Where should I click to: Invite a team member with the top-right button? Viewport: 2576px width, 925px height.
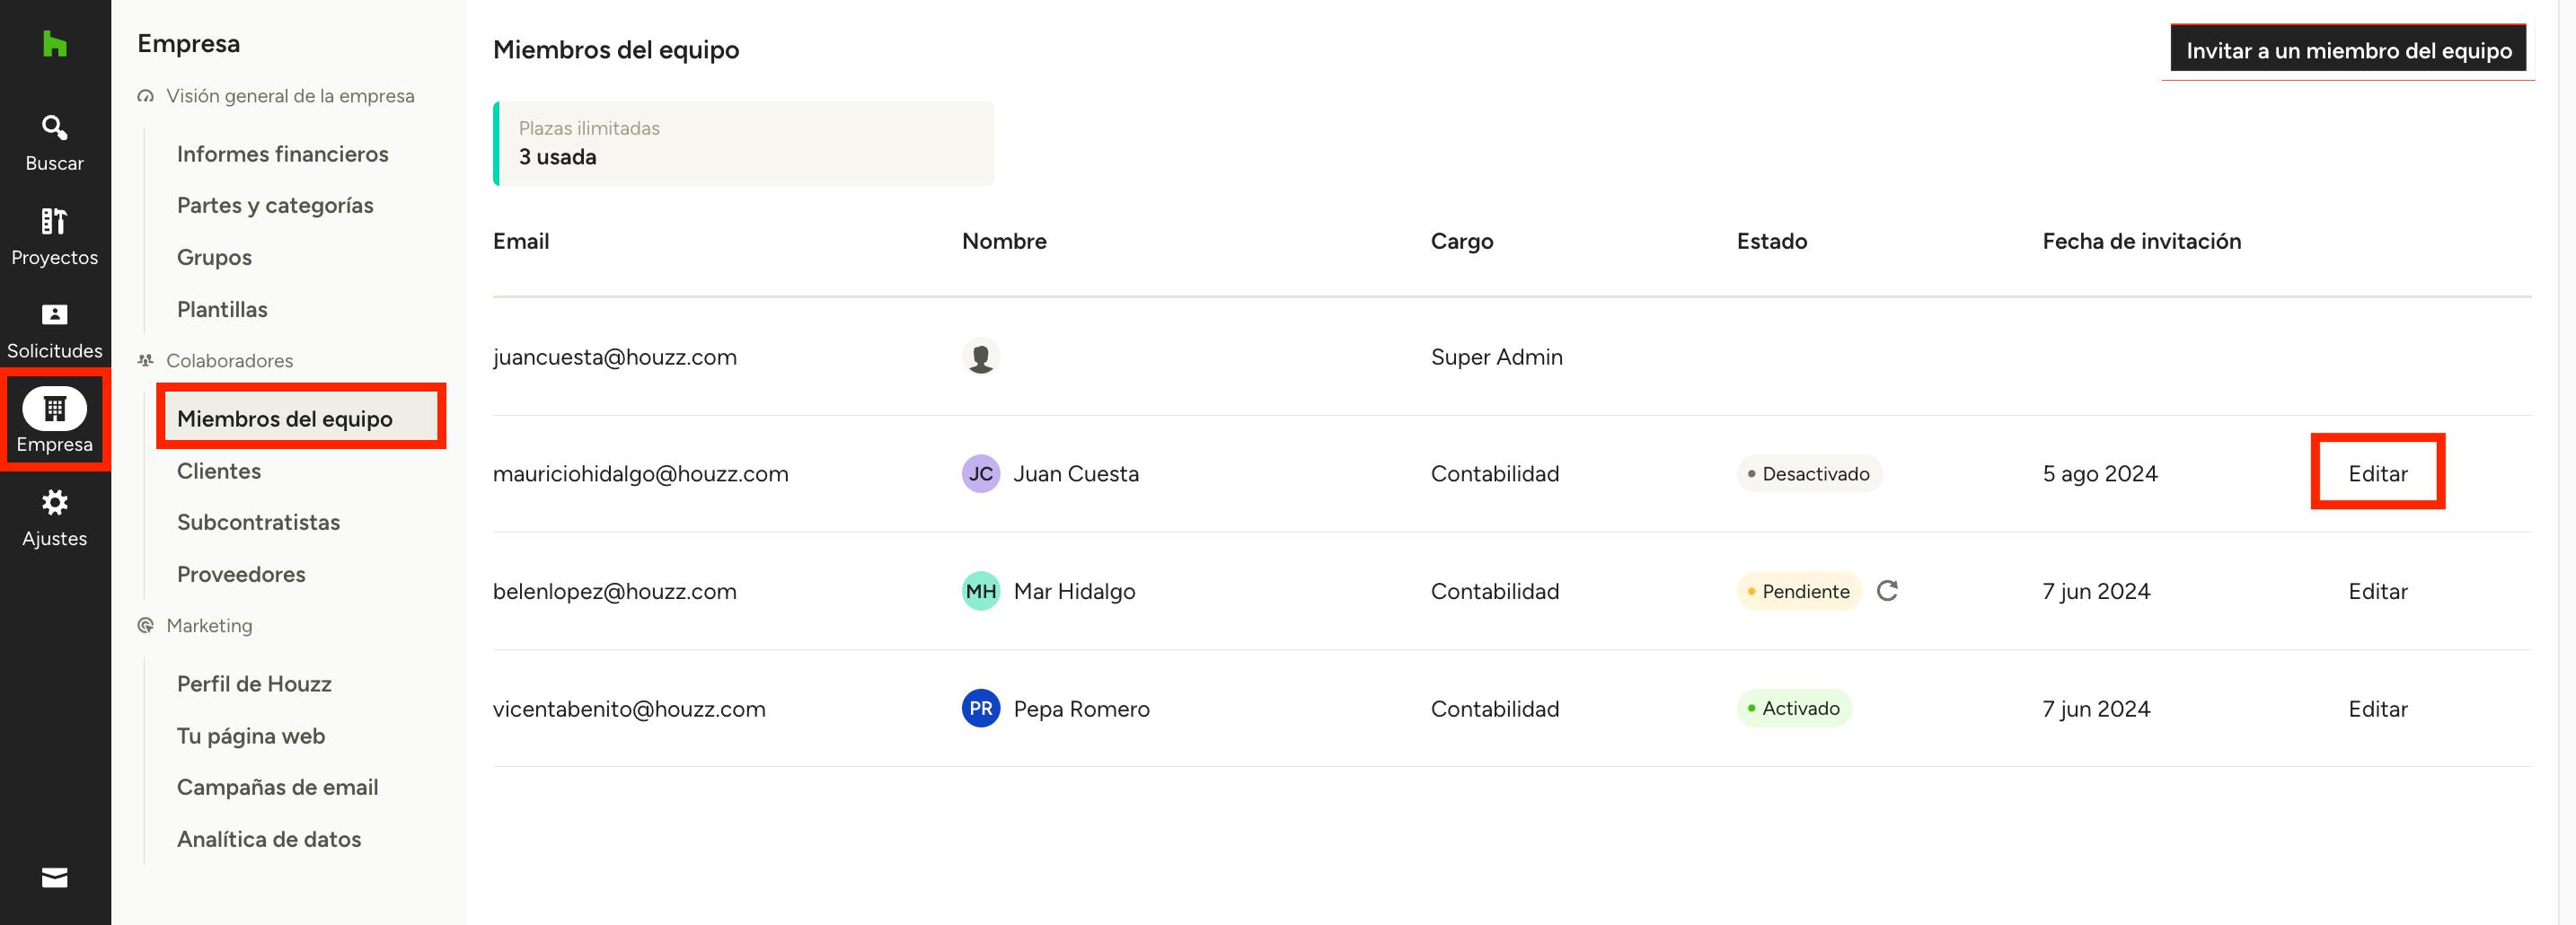pos(2347,50)
